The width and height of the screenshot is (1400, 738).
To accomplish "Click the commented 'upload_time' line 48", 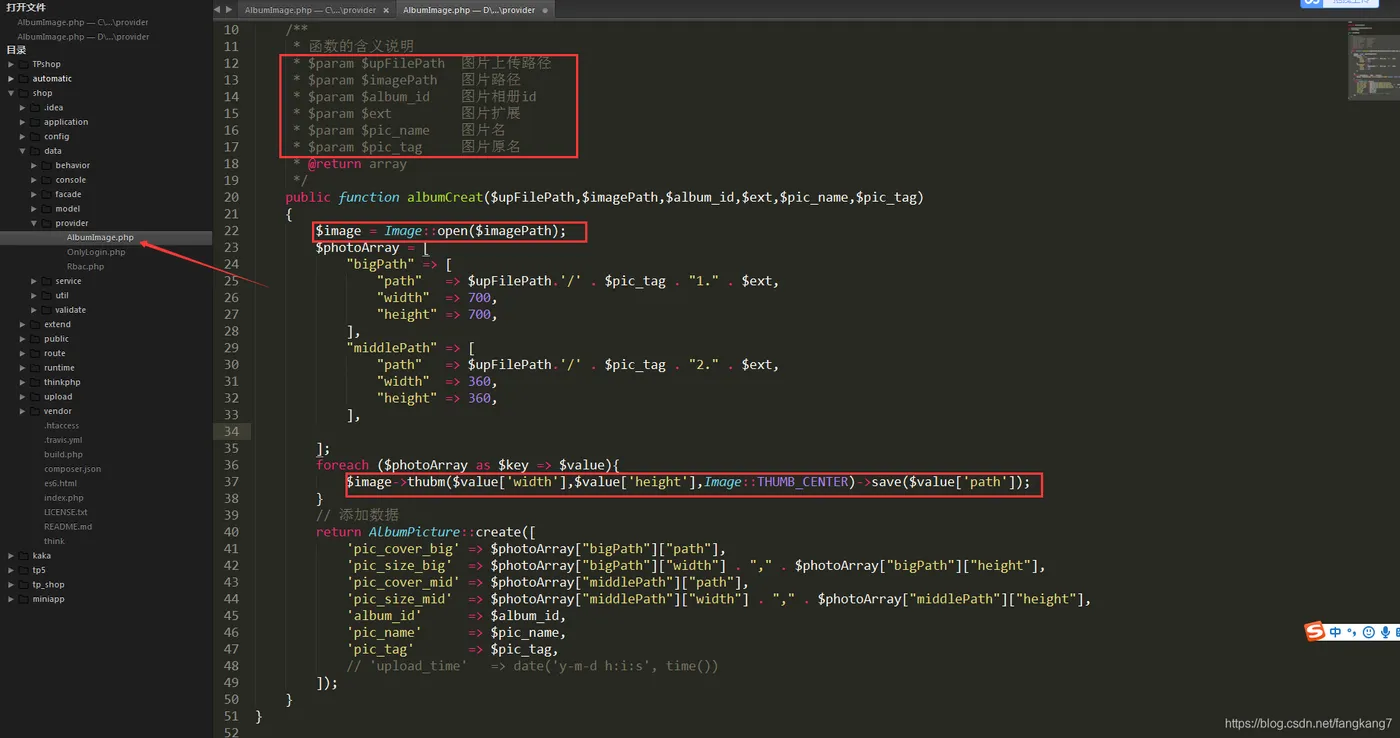I will [532, 666].
